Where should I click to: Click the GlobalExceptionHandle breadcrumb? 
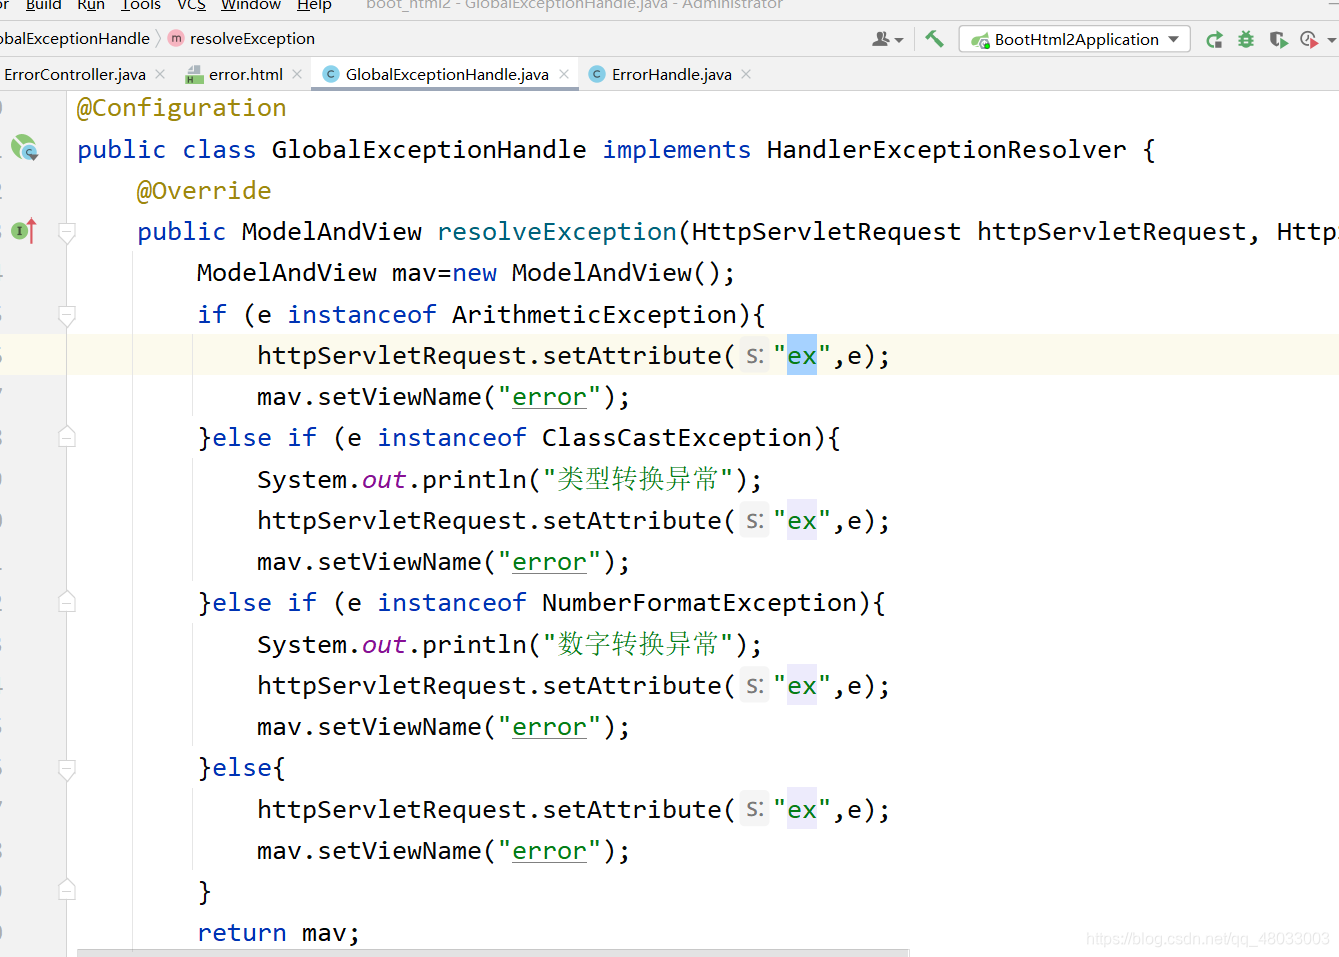[x=74, y=39]
